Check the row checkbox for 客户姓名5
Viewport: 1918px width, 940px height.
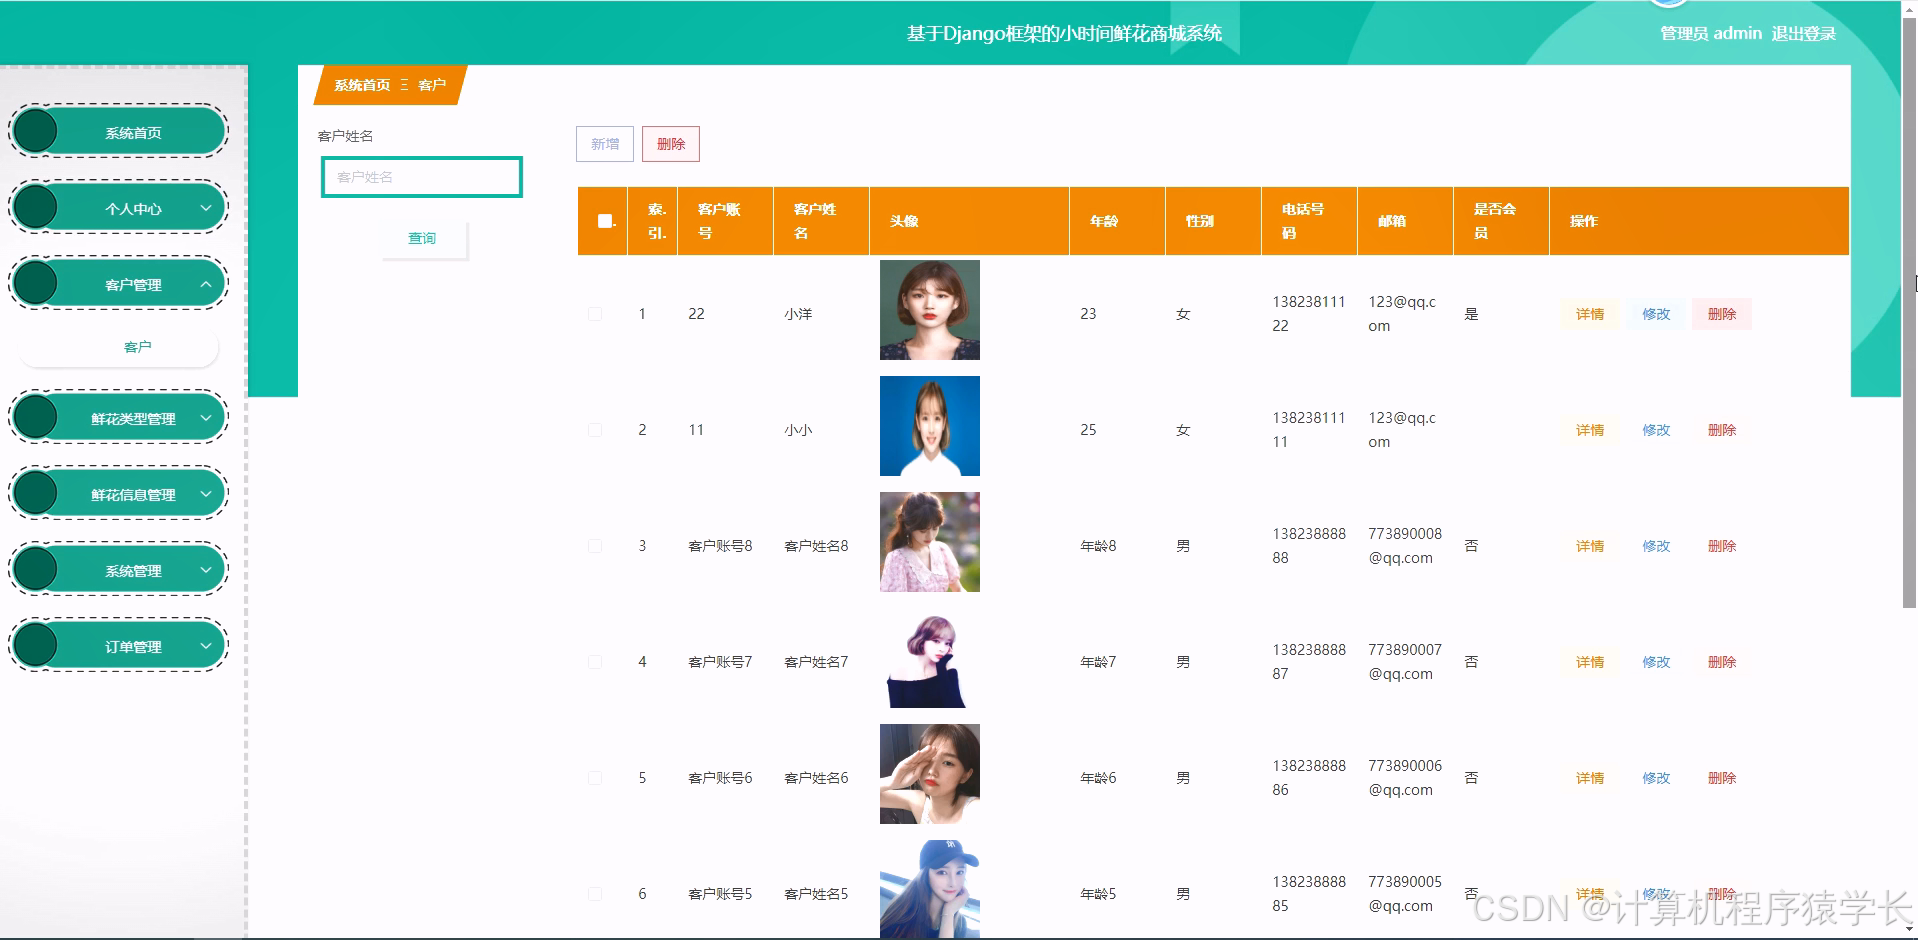point(595,894)
